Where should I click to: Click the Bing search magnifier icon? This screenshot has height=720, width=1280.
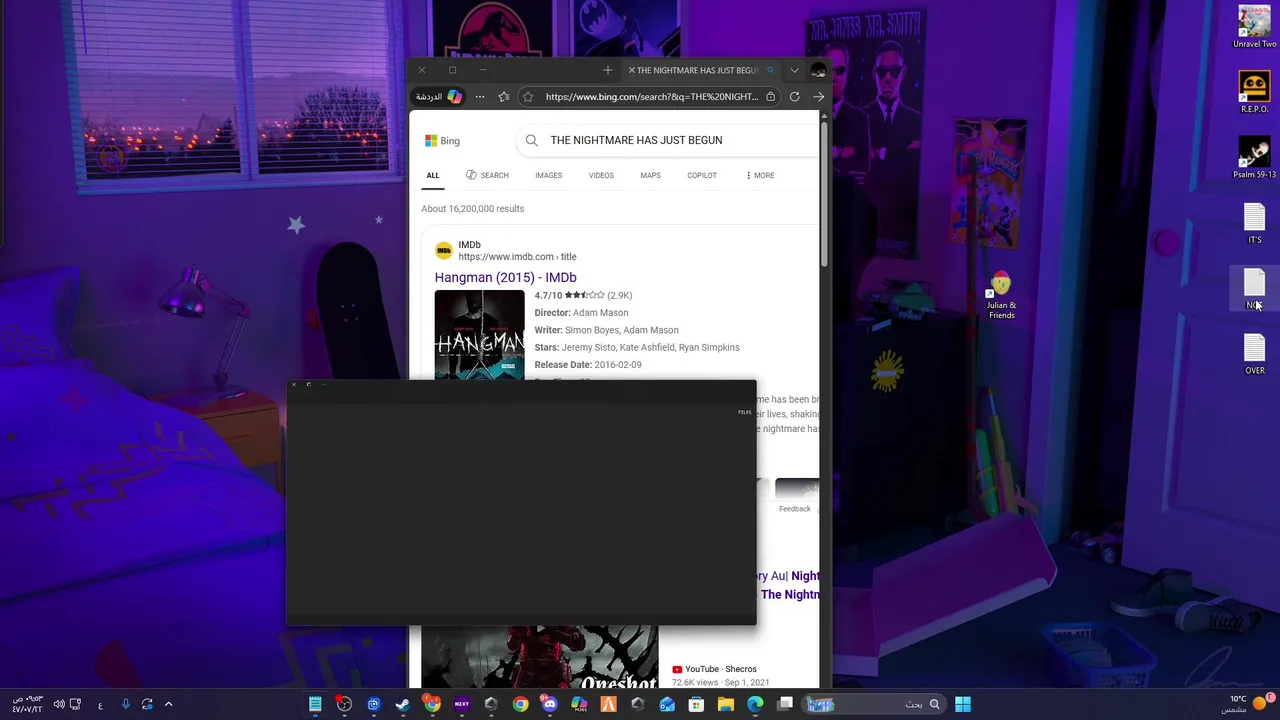531,140
